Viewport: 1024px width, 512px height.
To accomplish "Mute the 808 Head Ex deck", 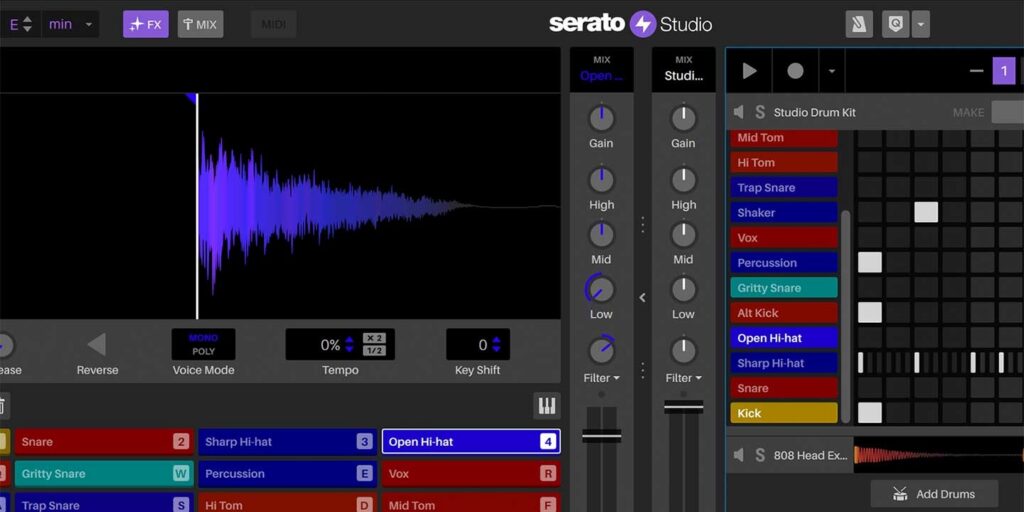I will point(739,455).
